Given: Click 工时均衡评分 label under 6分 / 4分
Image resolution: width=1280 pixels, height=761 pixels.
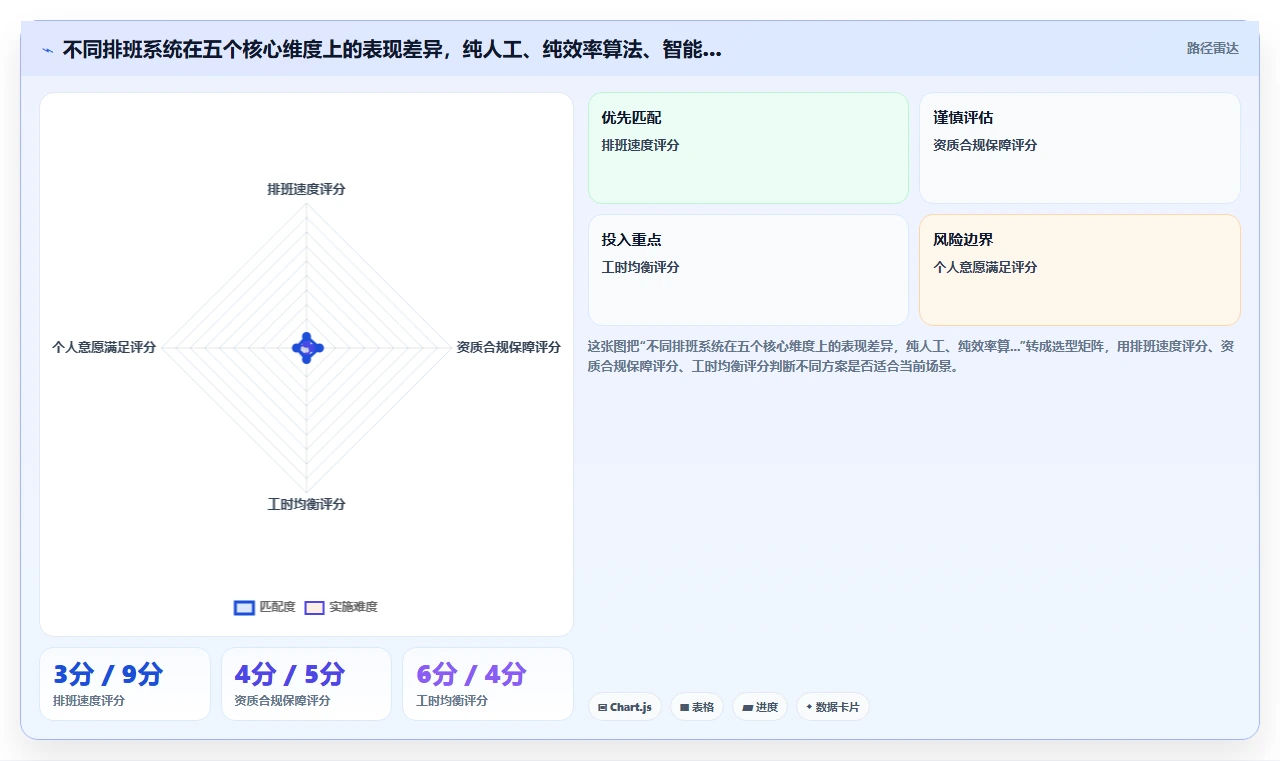Looking at the screenshot, I should tap(452, 701).
